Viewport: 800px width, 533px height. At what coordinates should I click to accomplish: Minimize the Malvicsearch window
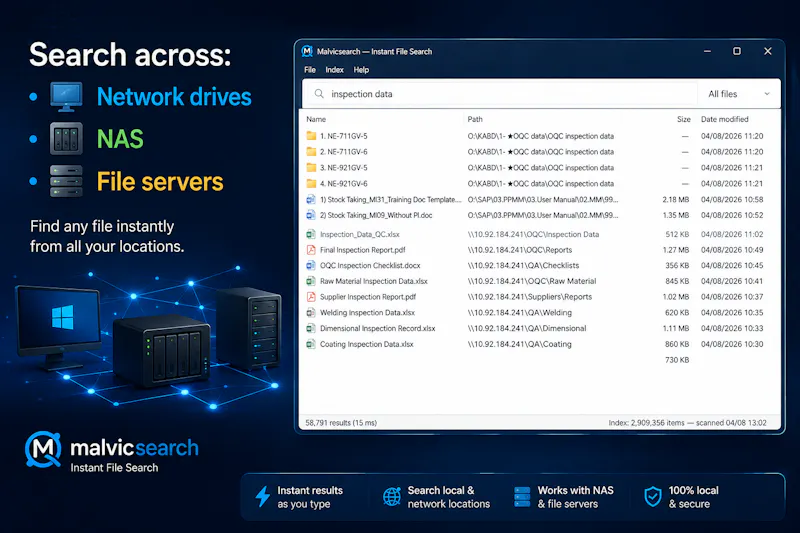(x=707, y=51)
